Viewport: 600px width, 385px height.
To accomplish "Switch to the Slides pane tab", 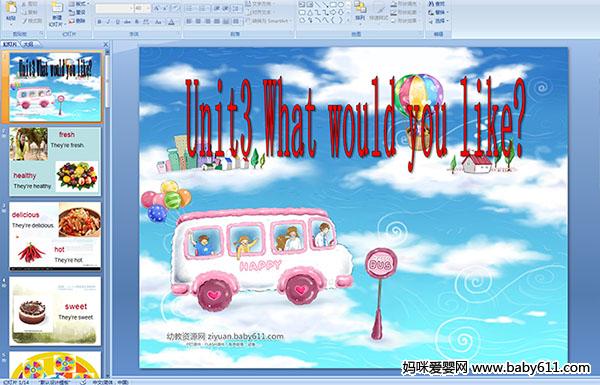I will pyautogui.click(x=10, y=44).
